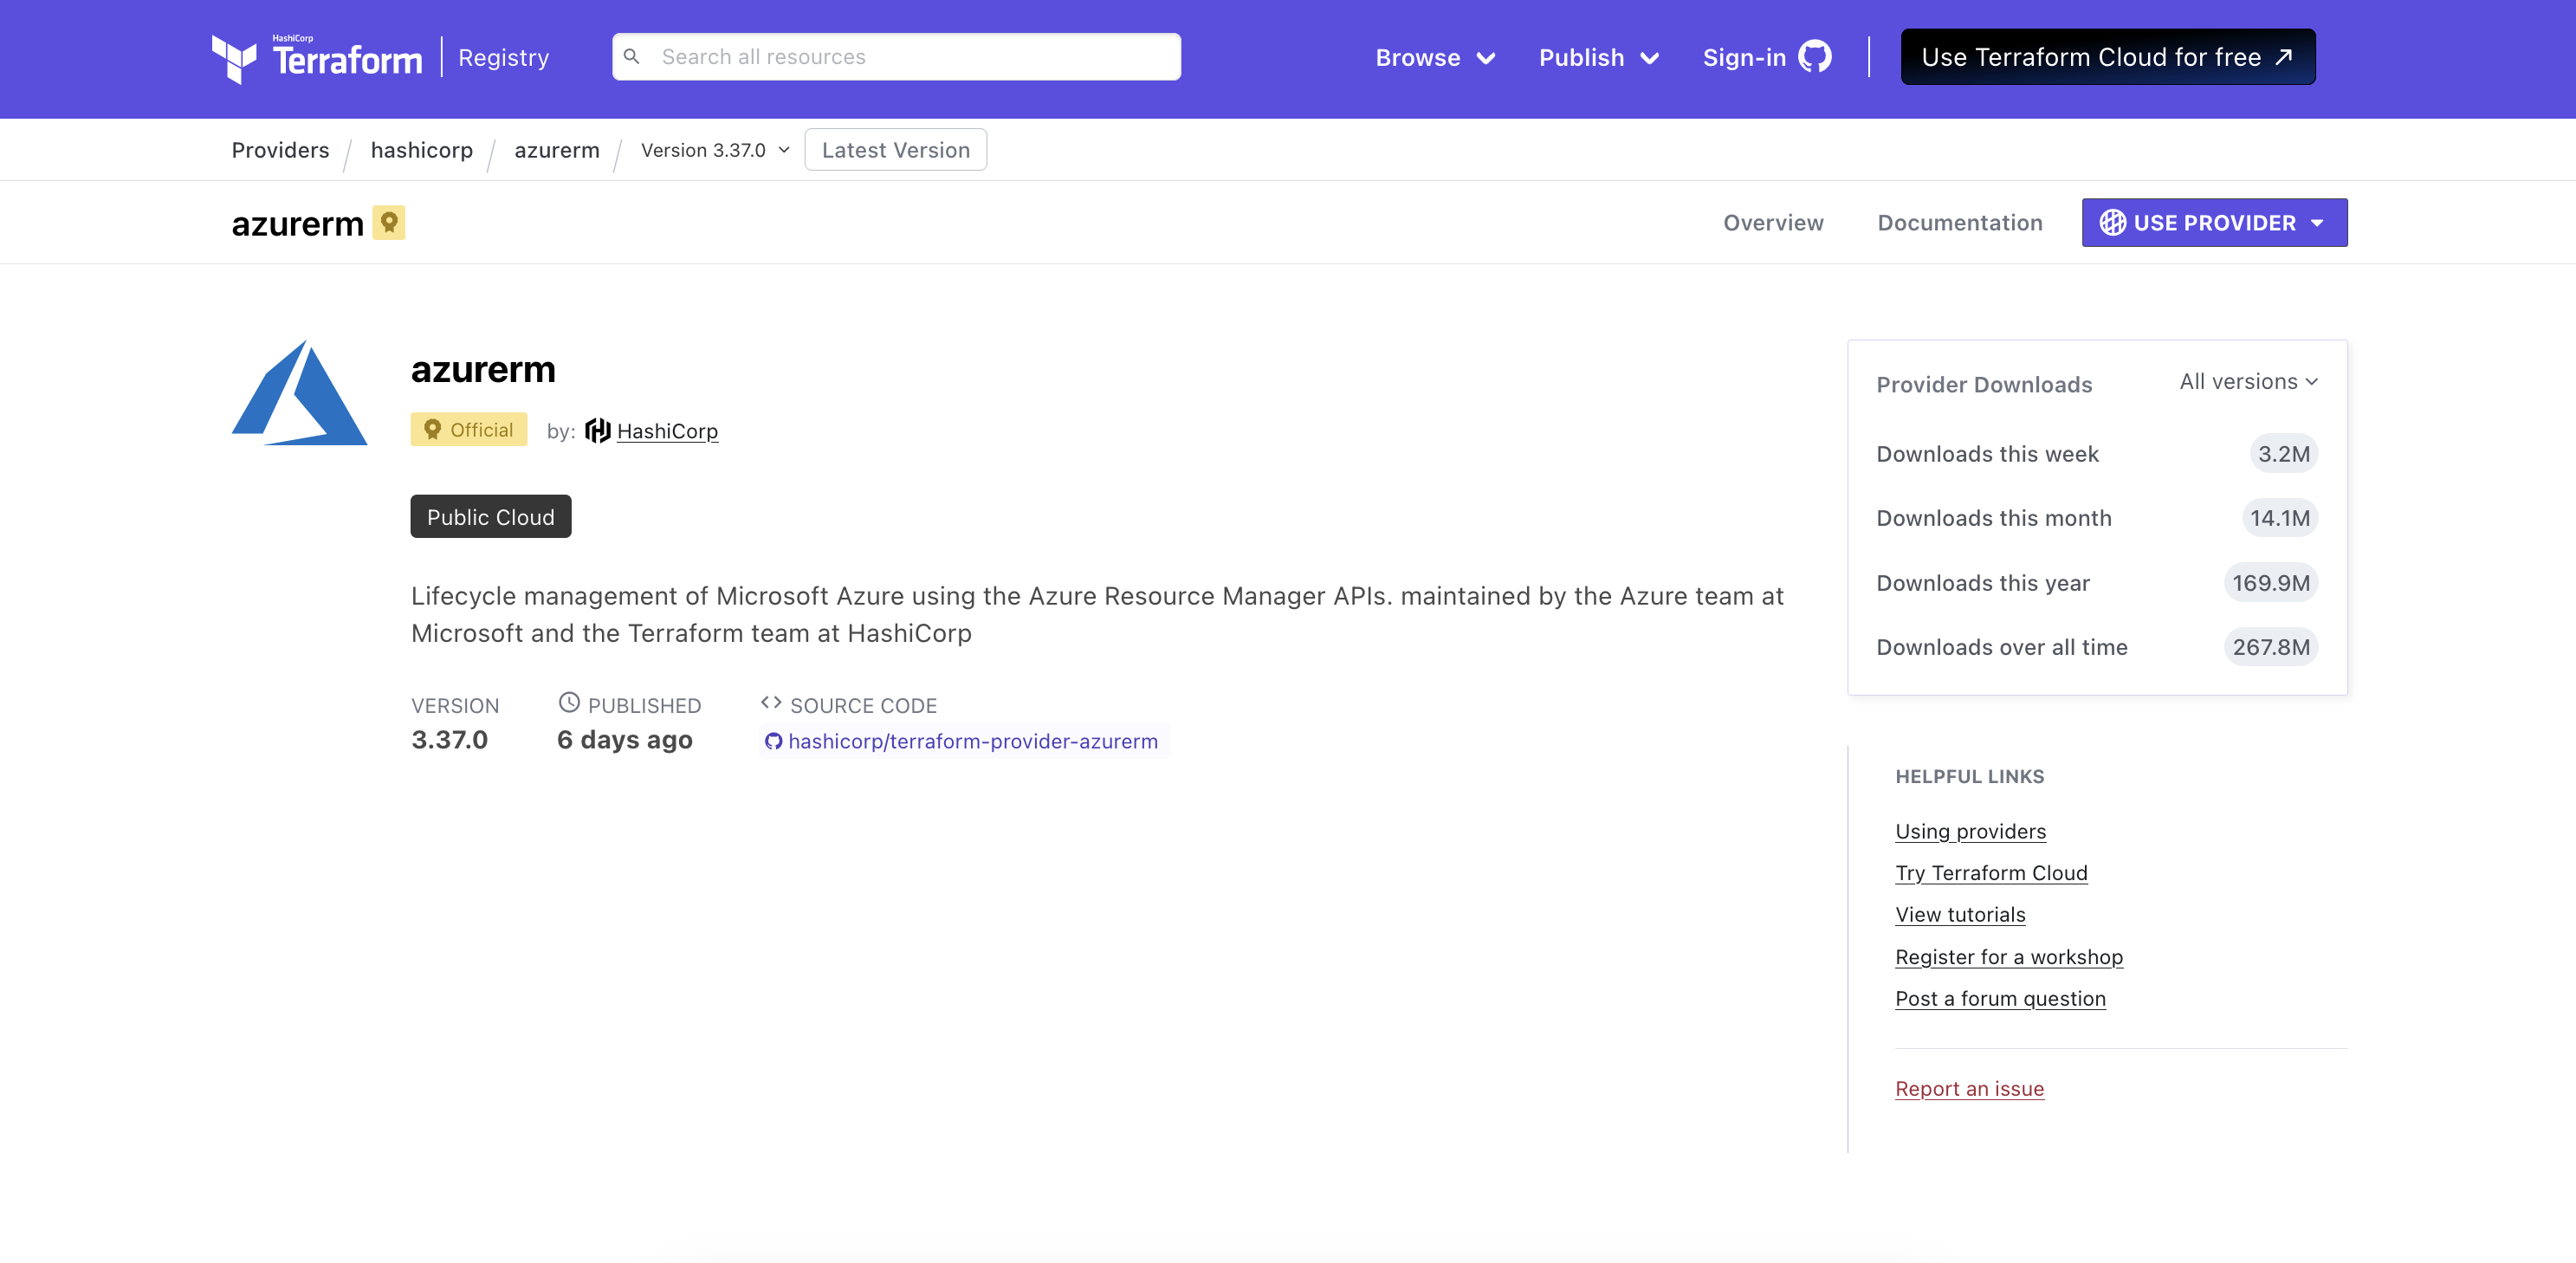
Task: Go to hashicorp breadcrumb
Action: pos(422,150)
